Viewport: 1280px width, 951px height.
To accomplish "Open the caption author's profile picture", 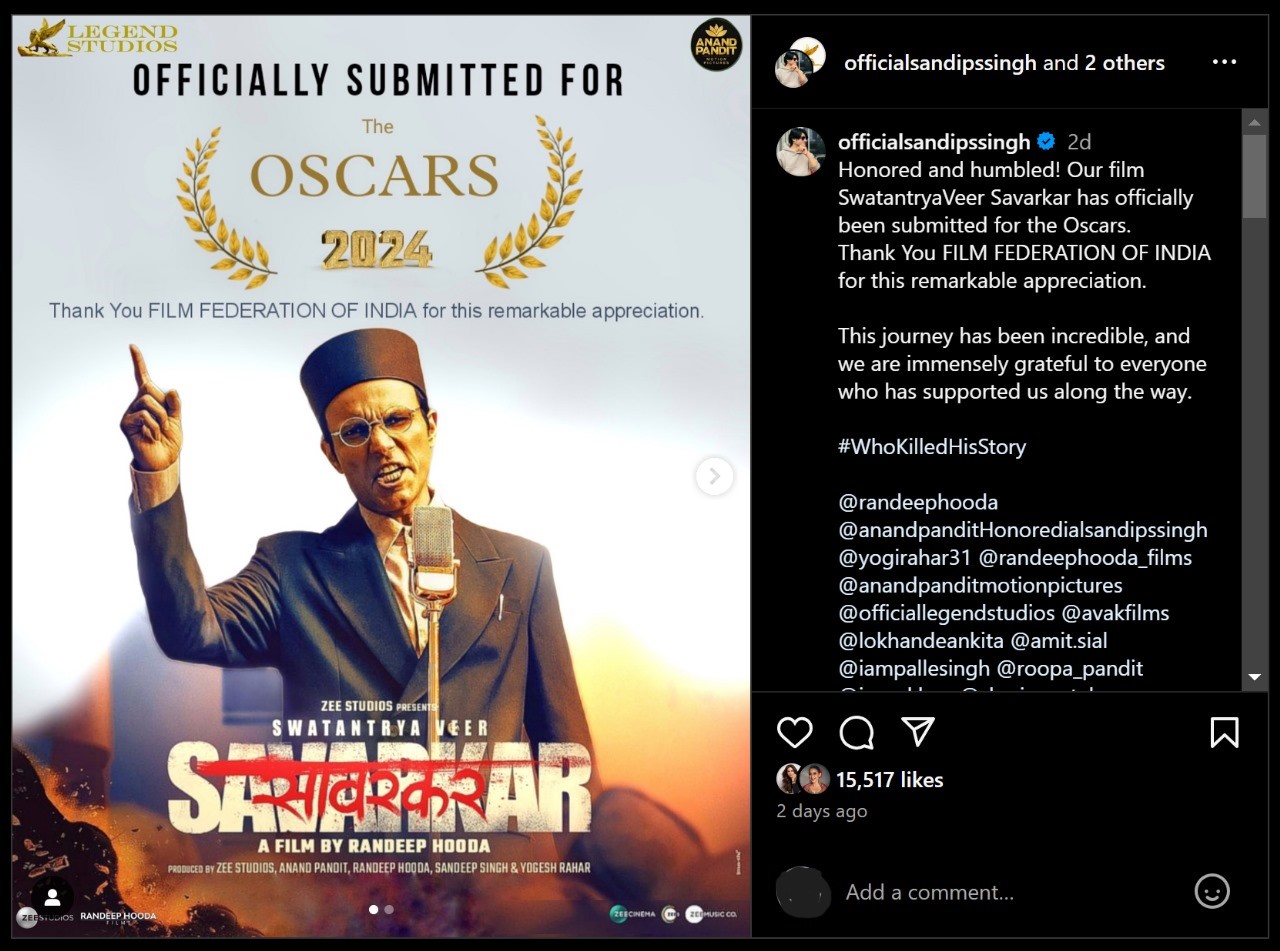I will pyautogui.click(x=801, y=152).
